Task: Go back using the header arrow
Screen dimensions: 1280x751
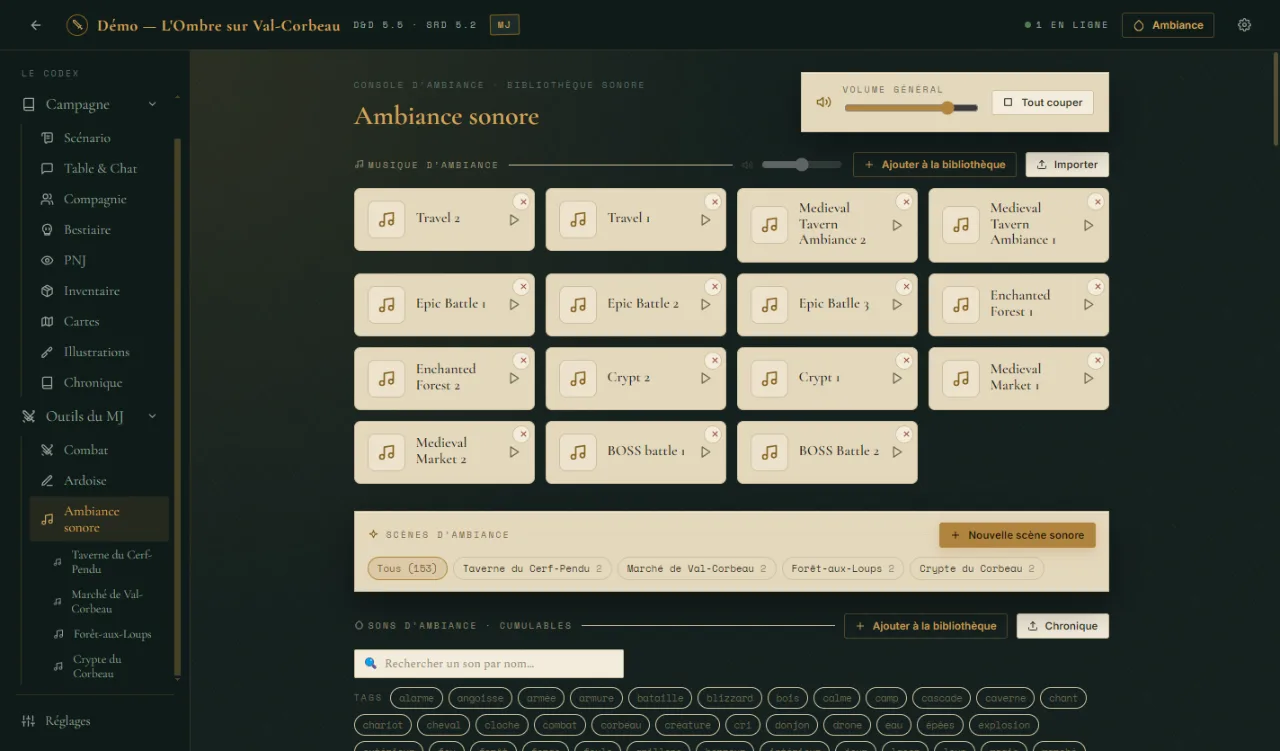Action: click(x=36, y=25)
